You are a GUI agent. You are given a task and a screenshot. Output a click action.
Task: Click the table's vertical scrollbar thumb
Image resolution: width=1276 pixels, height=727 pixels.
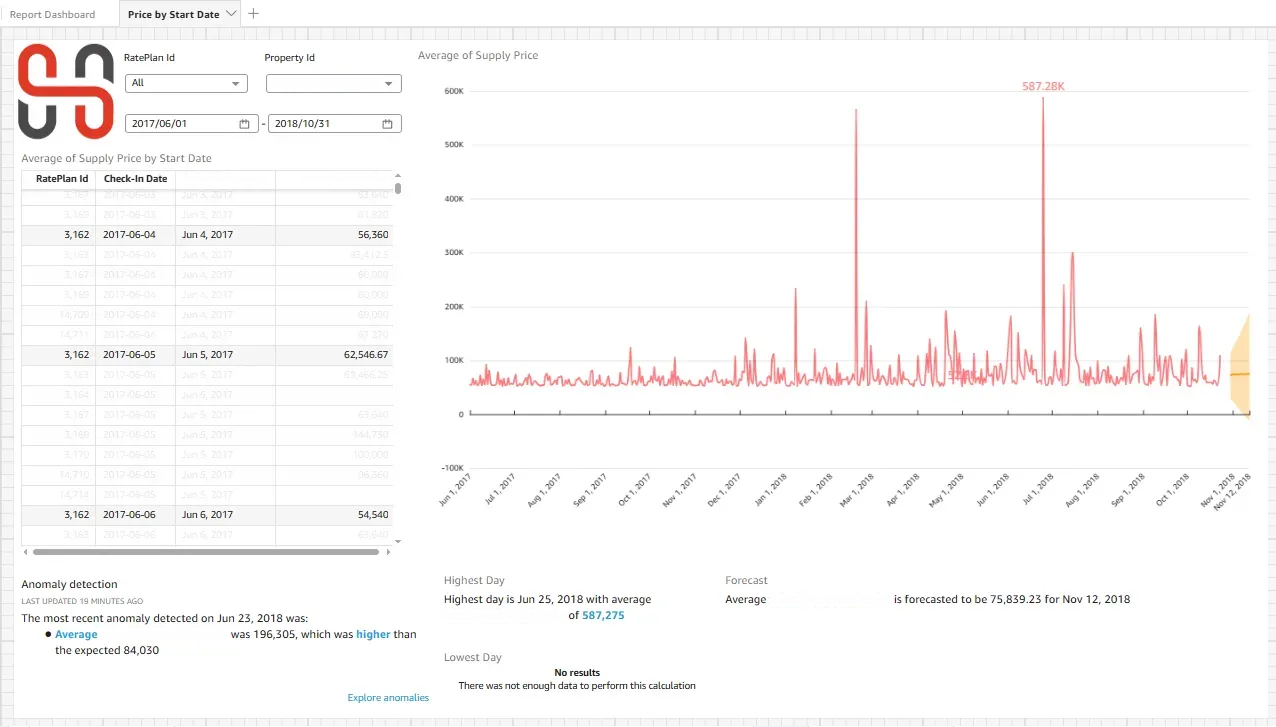pyautogui.click(x=398, y=188)
